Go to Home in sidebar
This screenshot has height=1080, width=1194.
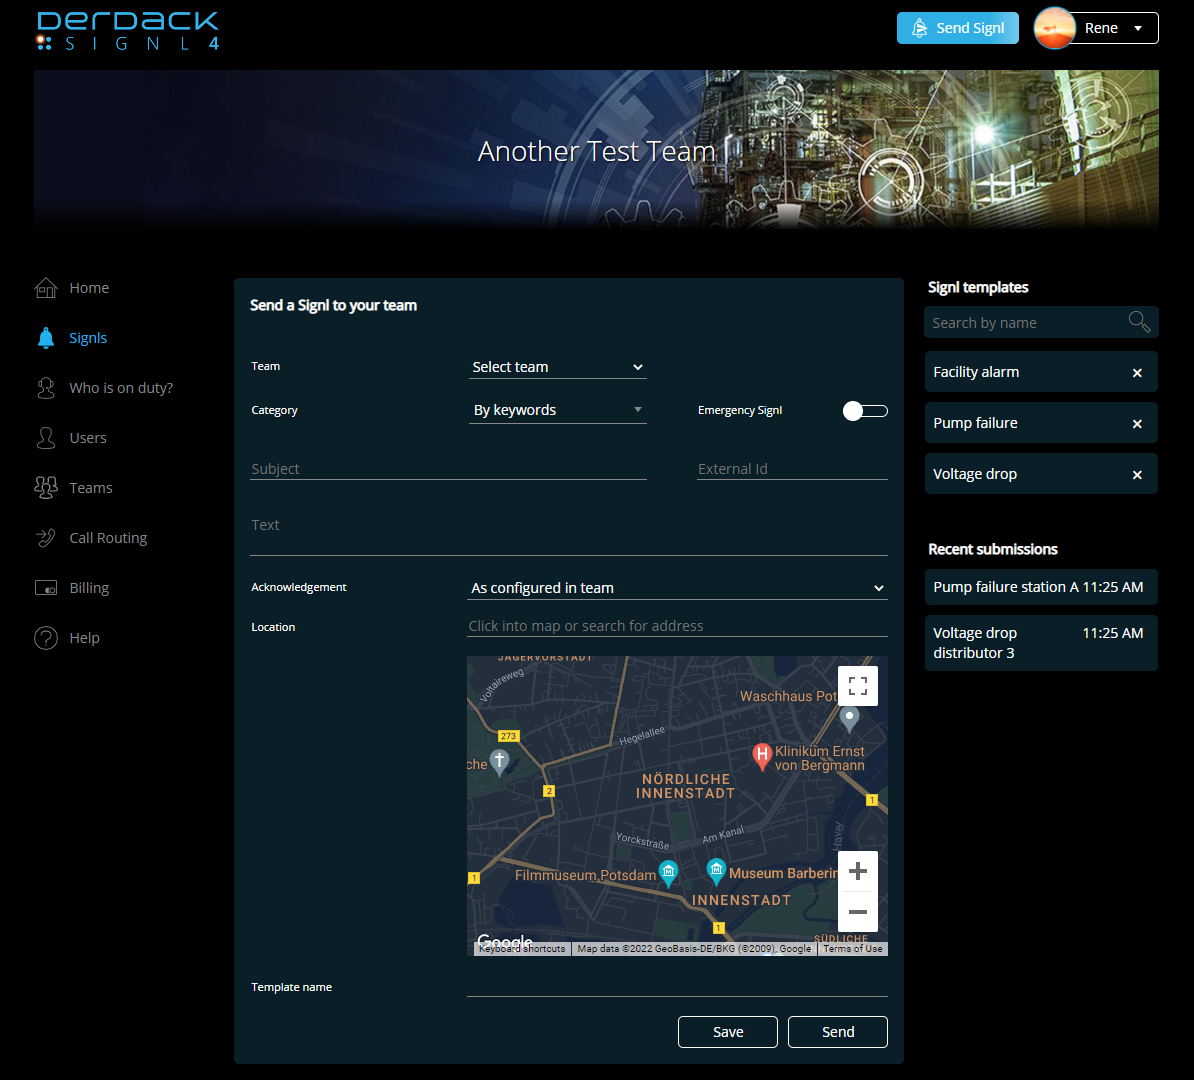(89, 288)
